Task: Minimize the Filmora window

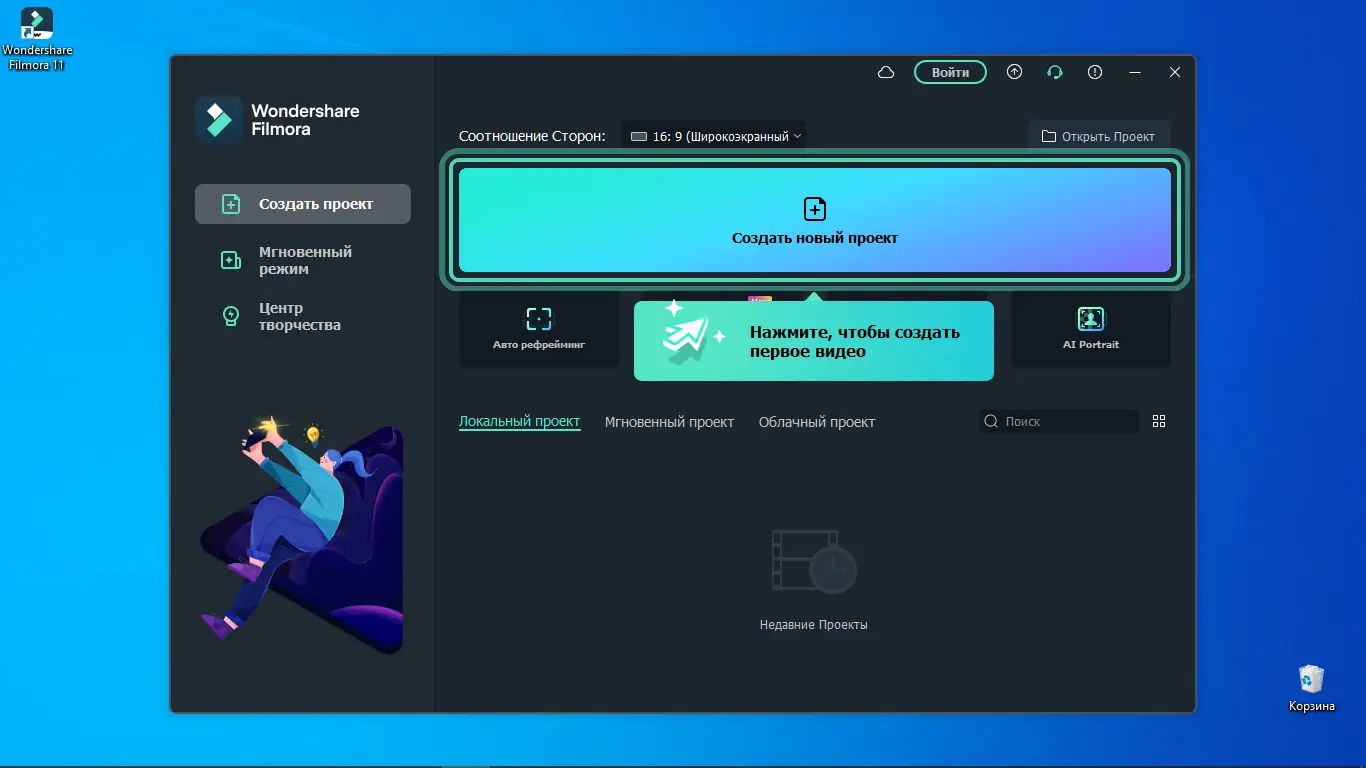Action: click(x=1135, y=72)
